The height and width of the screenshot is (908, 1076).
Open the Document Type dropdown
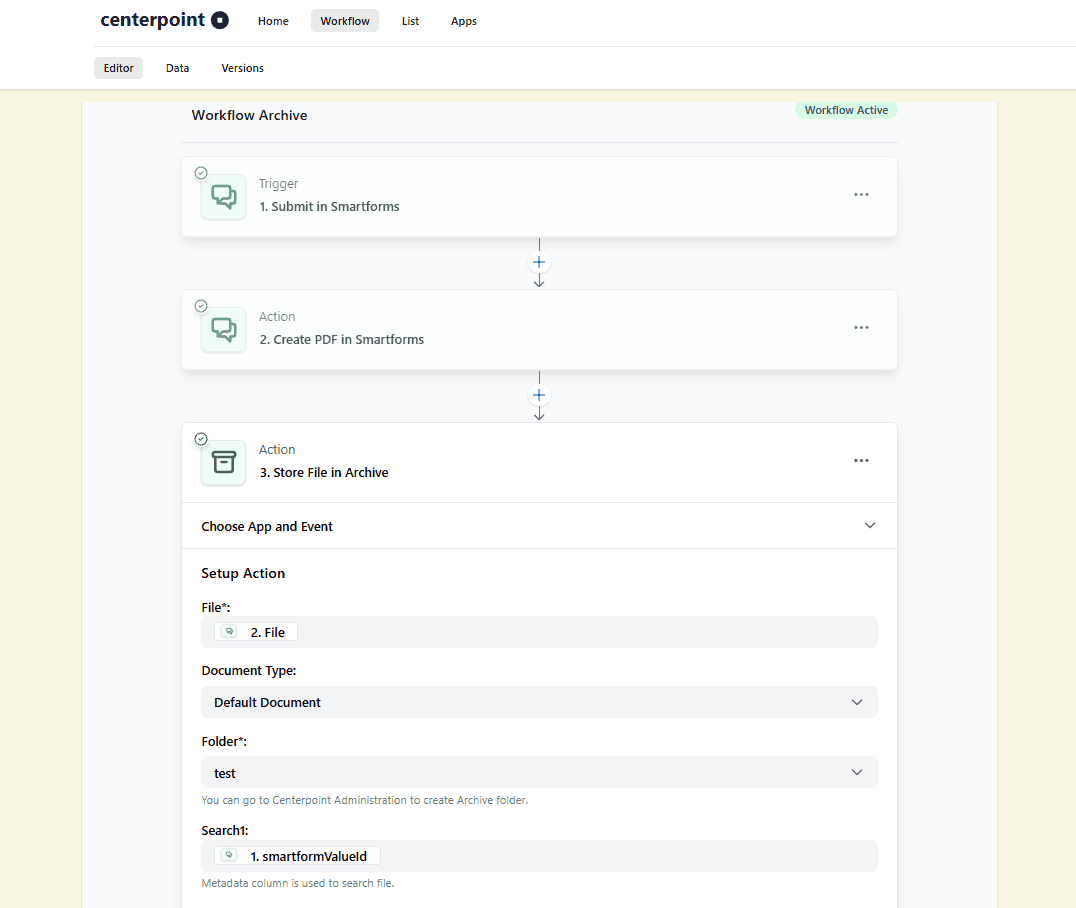point(539,702)
